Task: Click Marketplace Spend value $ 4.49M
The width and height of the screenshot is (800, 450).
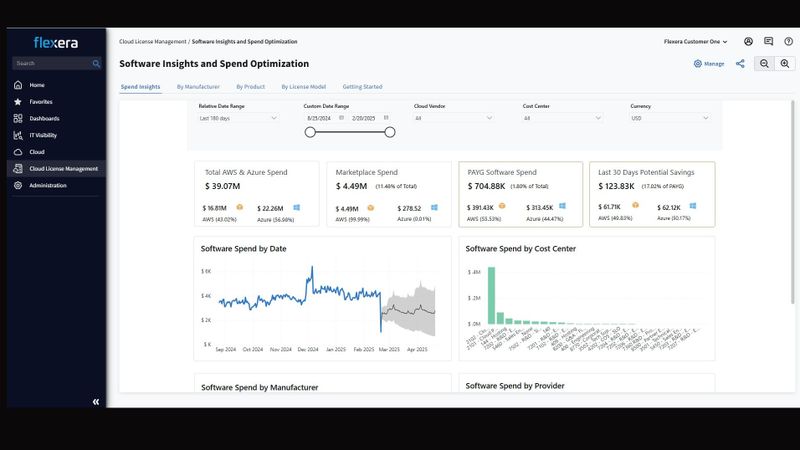Action: tap(352, 186)
